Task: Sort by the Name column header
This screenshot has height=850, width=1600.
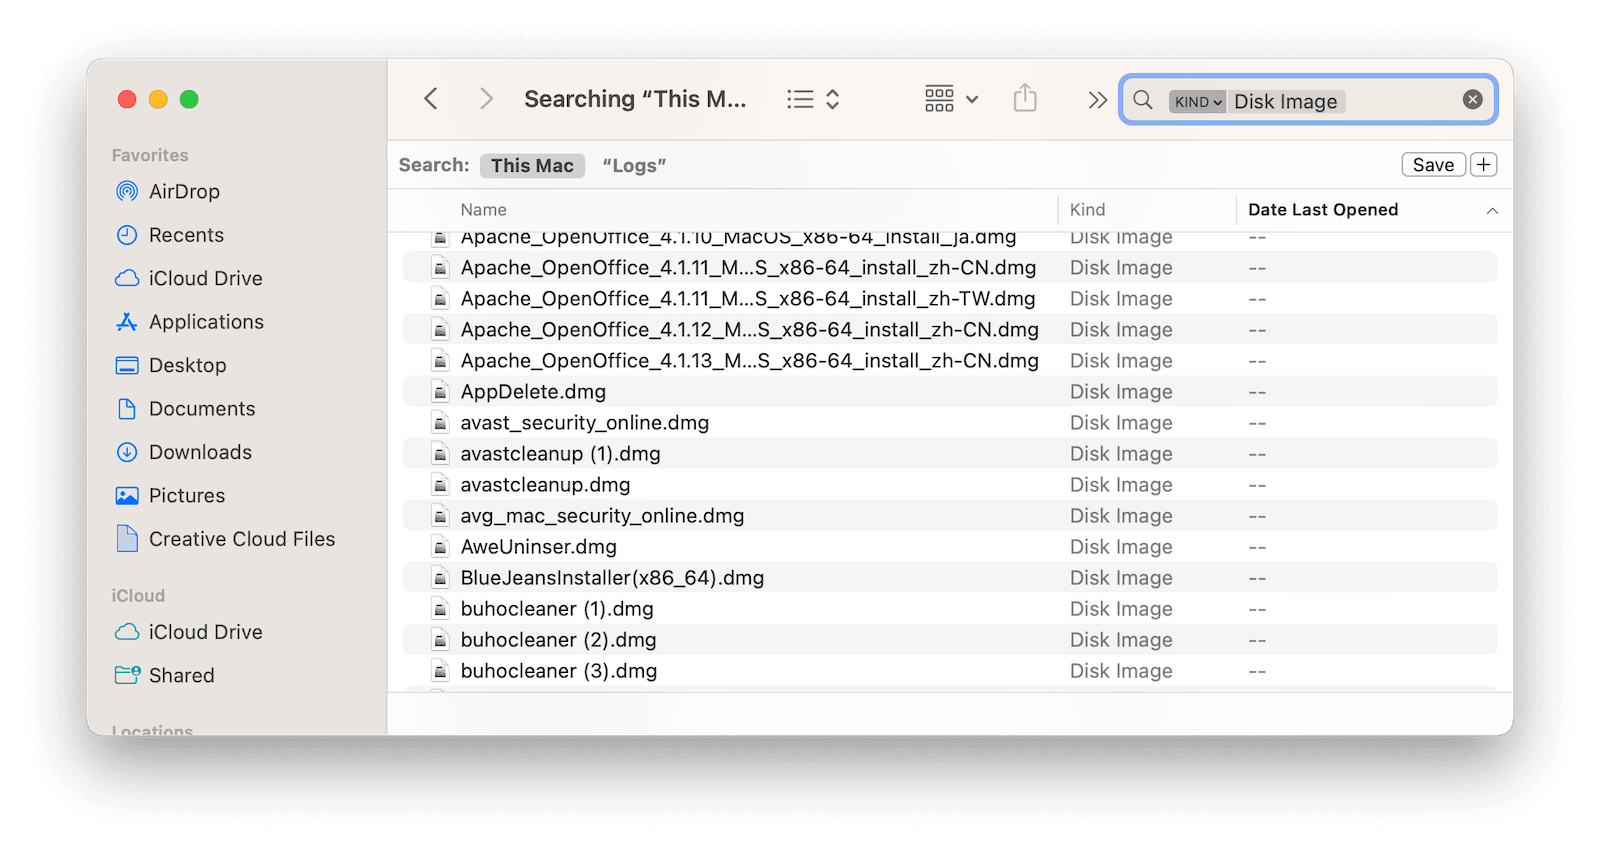Action: 484,210
